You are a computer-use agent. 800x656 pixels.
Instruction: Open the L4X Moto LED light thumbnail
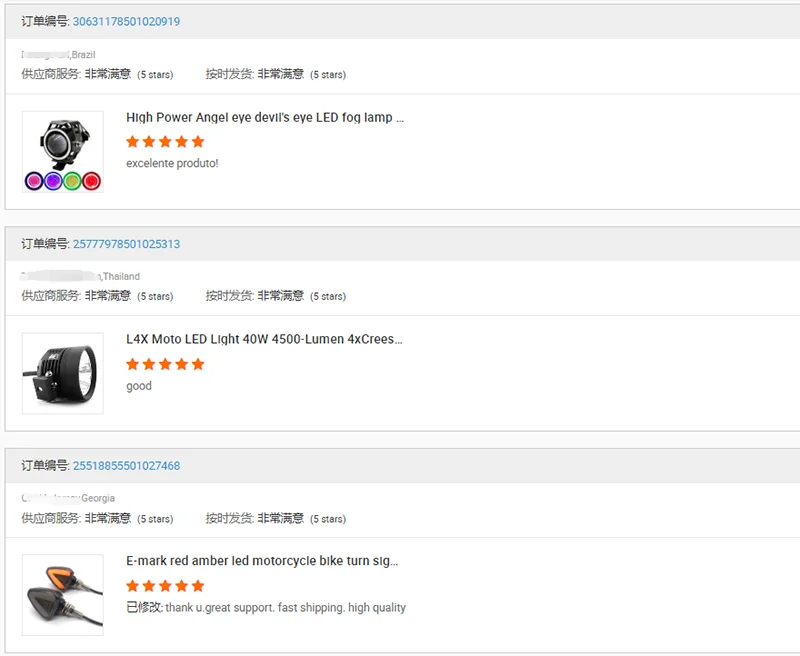(x=62, y=373)
